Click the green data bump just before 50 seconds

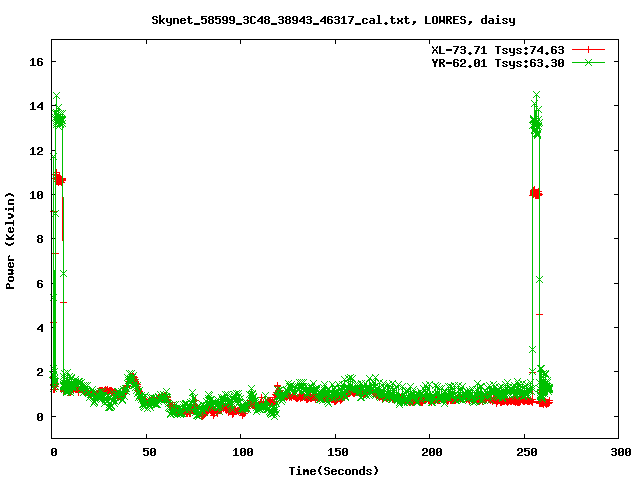(132, 377)
